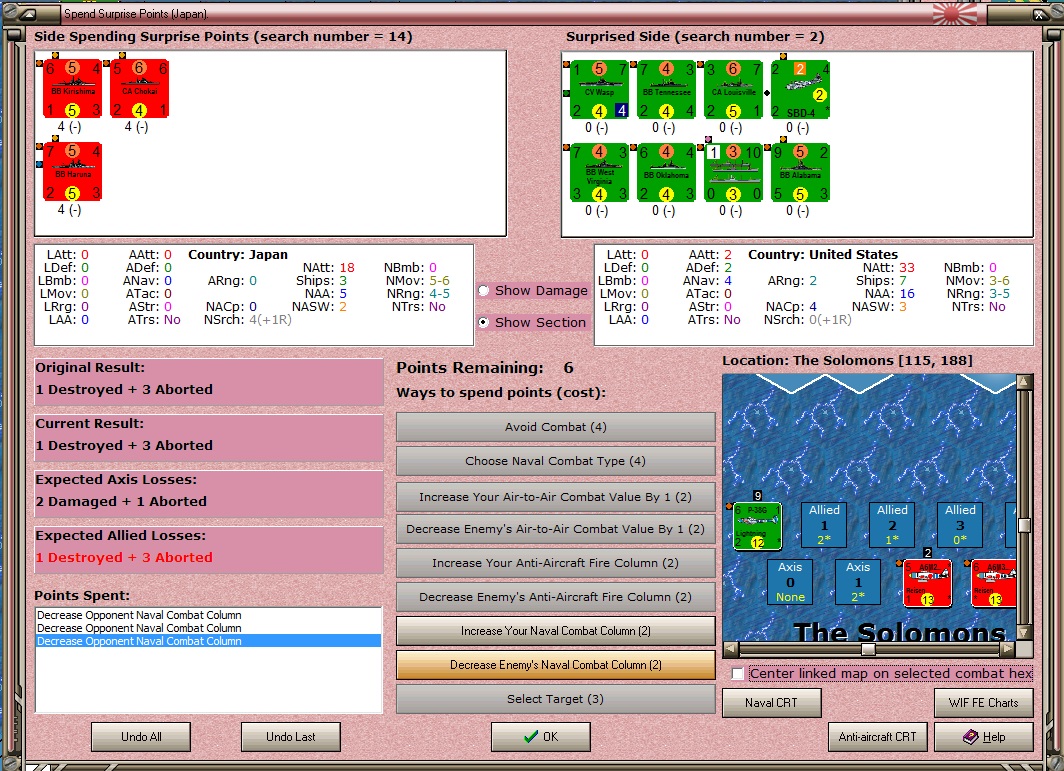This screenshot has width=1064, height=771.
Task: Click the Original Result panel text
Action: point(124,390)
